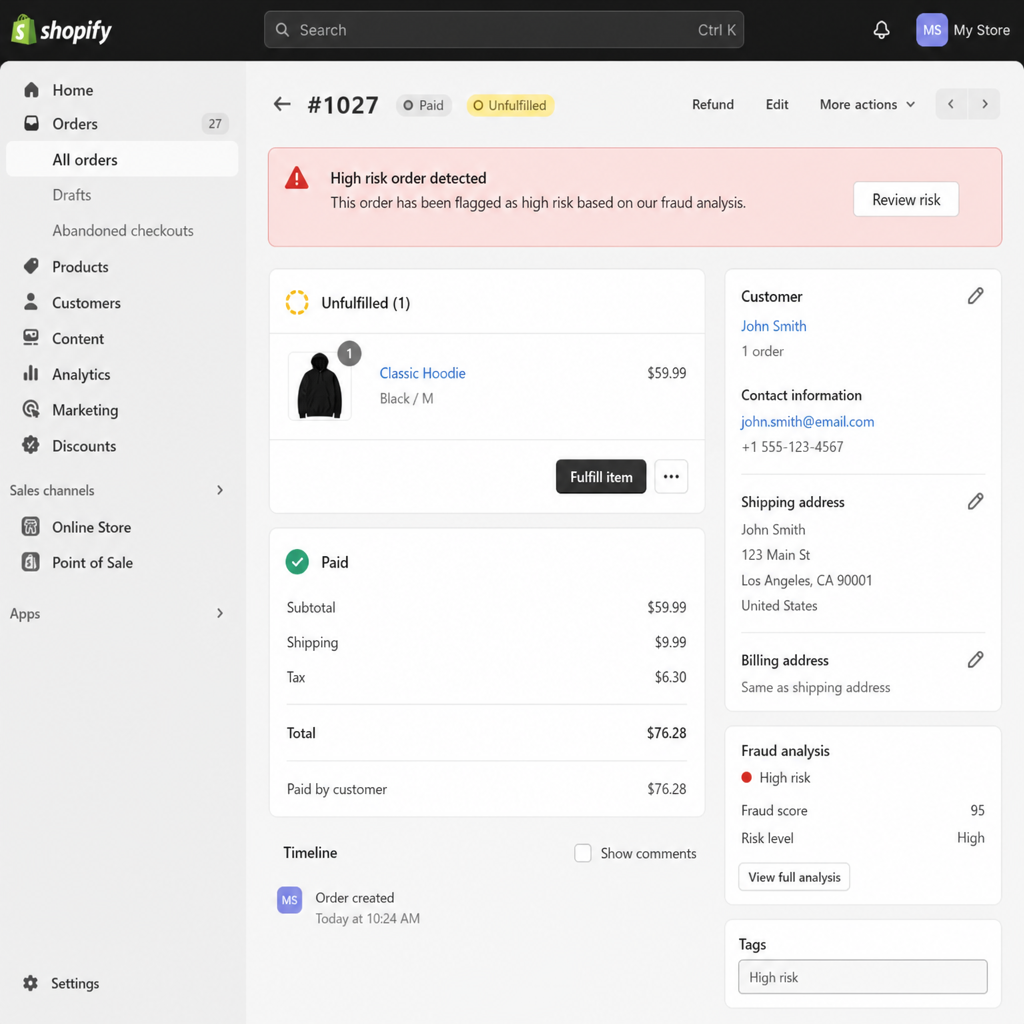The width and height of the screenshot is (1024, 1024).
Task: Open Settings in the sidebar
Action: pyautogui.click(x=75, y=984)
